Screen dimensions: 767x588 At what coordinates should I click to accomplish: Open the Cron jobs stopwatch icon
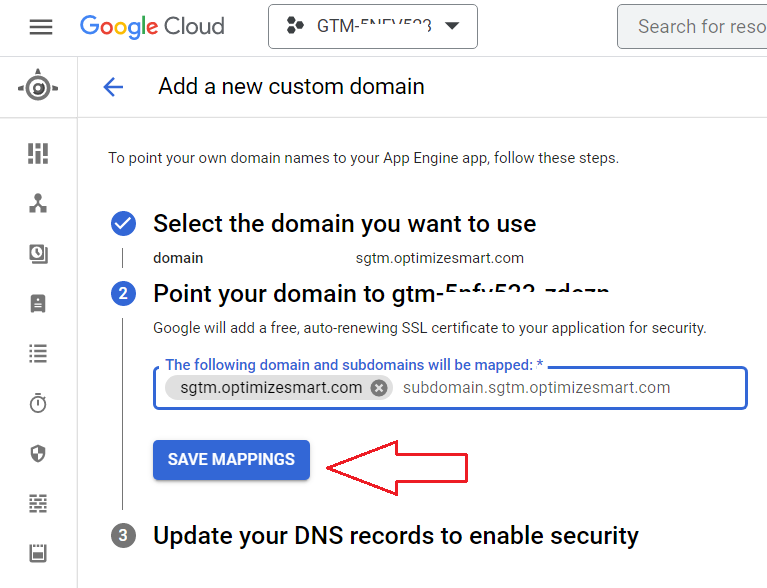[x=38, y=403]
